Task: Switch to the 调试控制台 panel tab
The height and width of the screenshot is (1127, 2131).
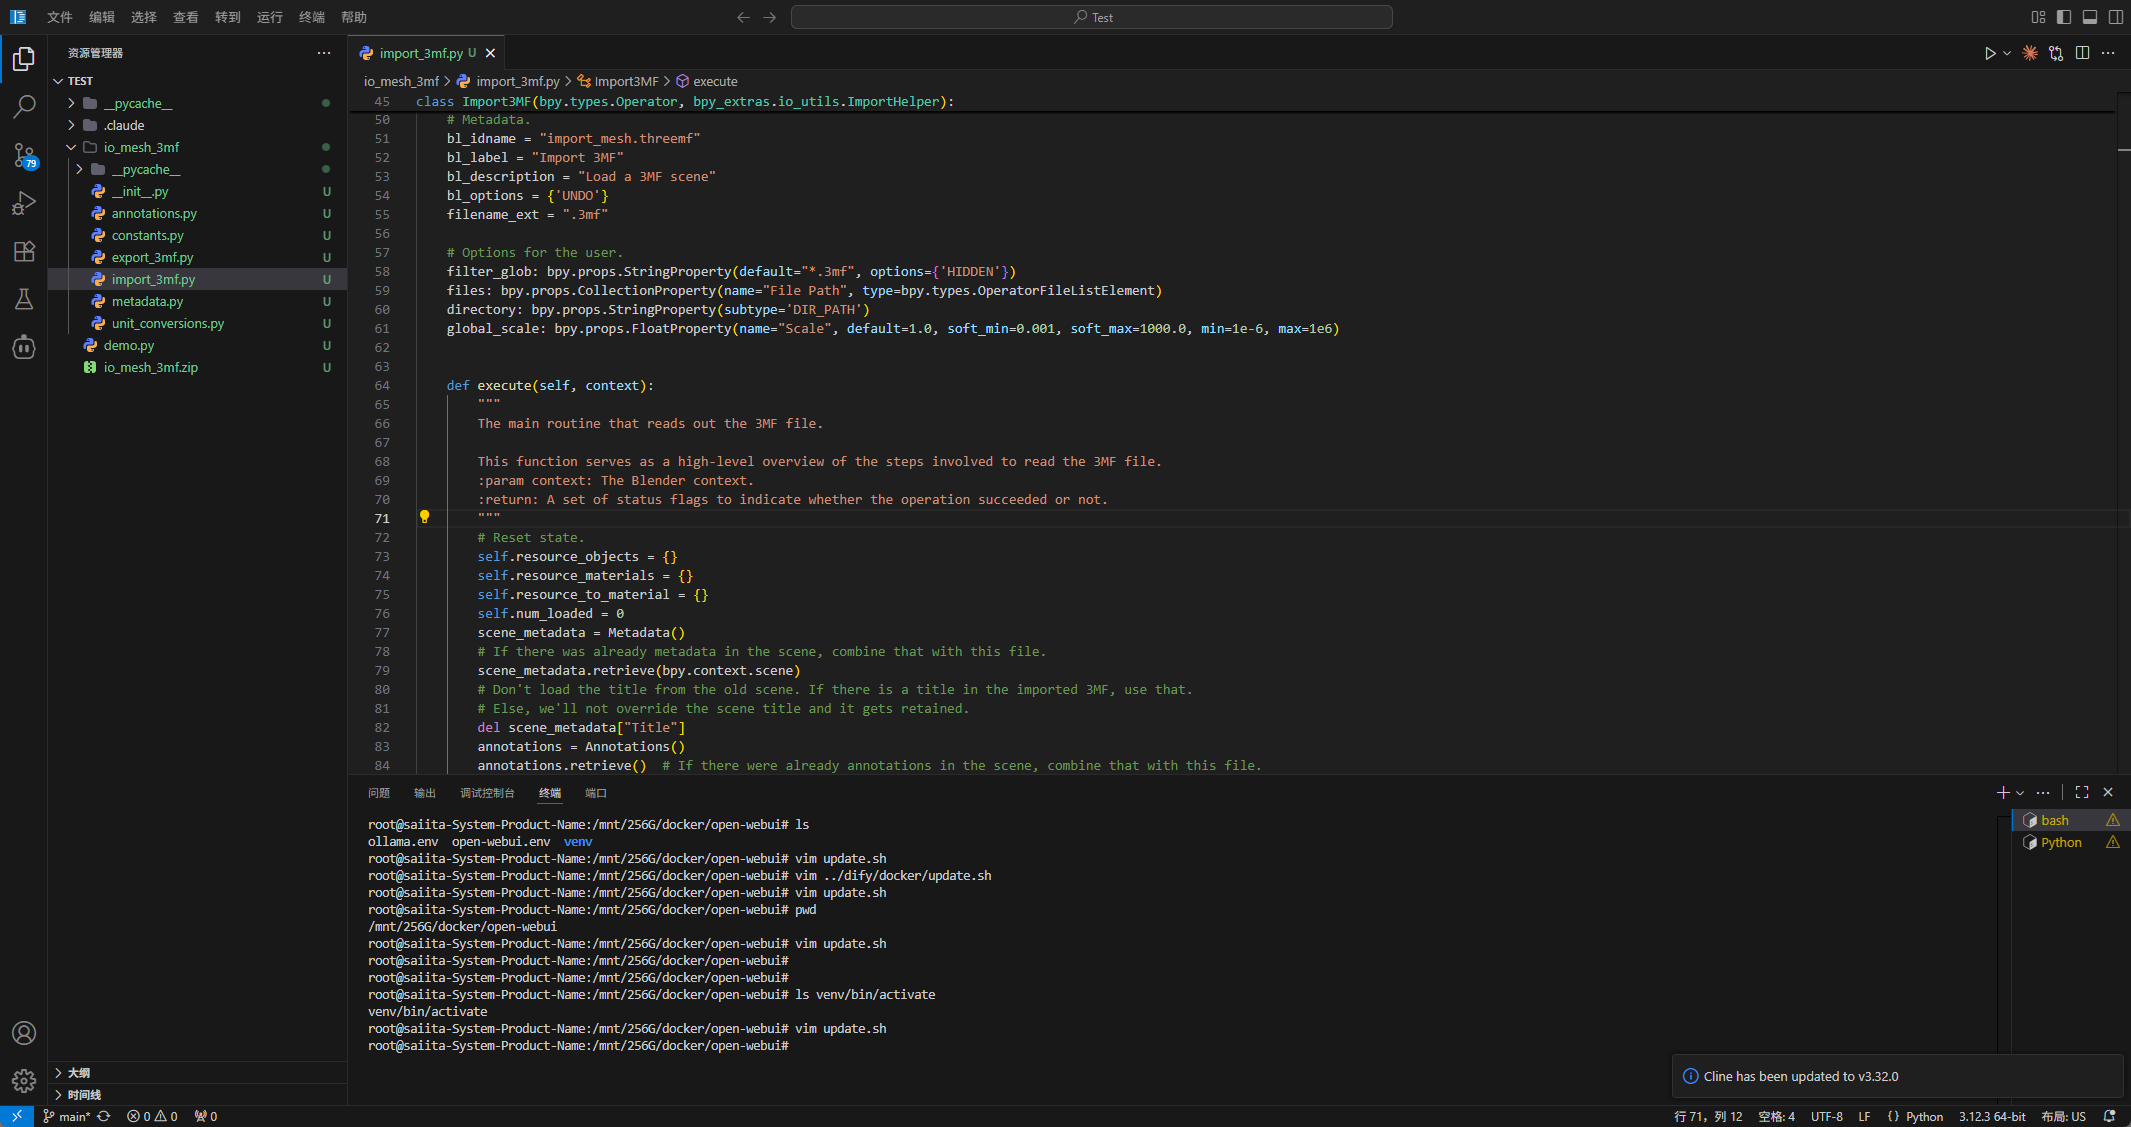Action: point(487,793)
